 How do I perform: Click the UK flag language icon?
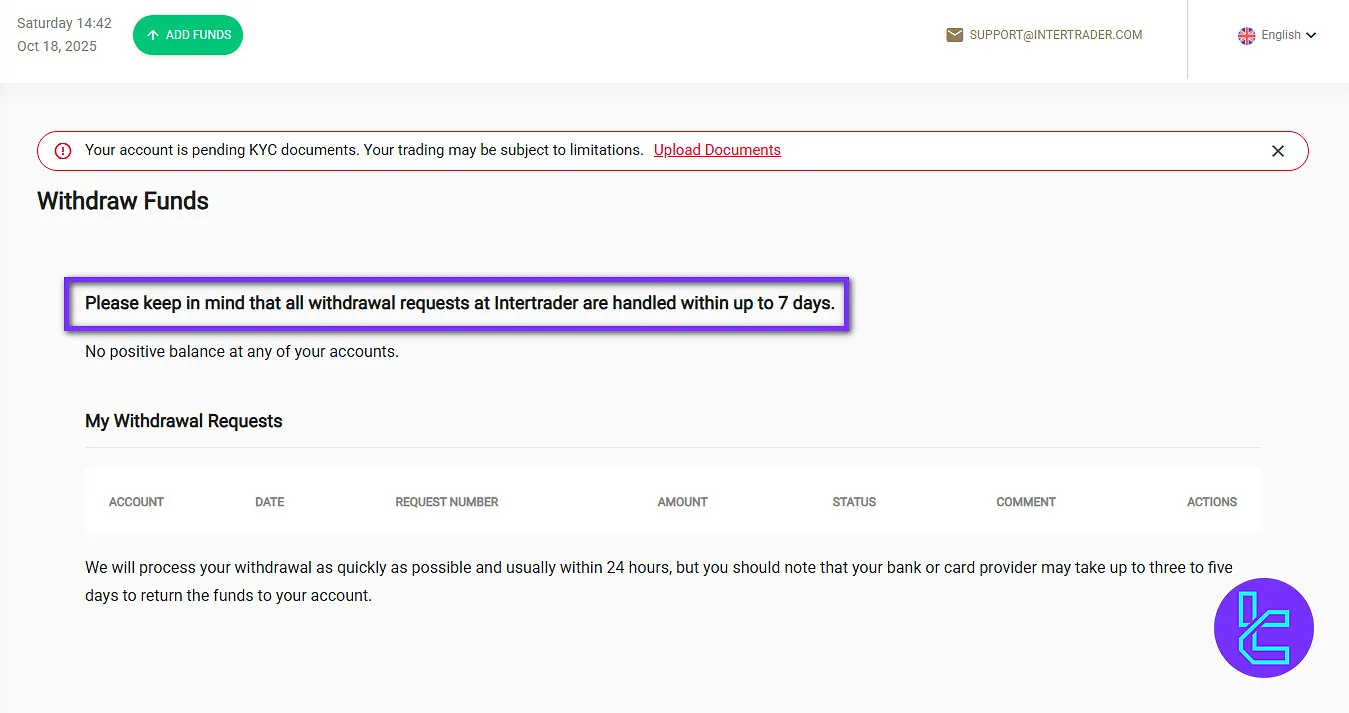(x=1246, y=35)
